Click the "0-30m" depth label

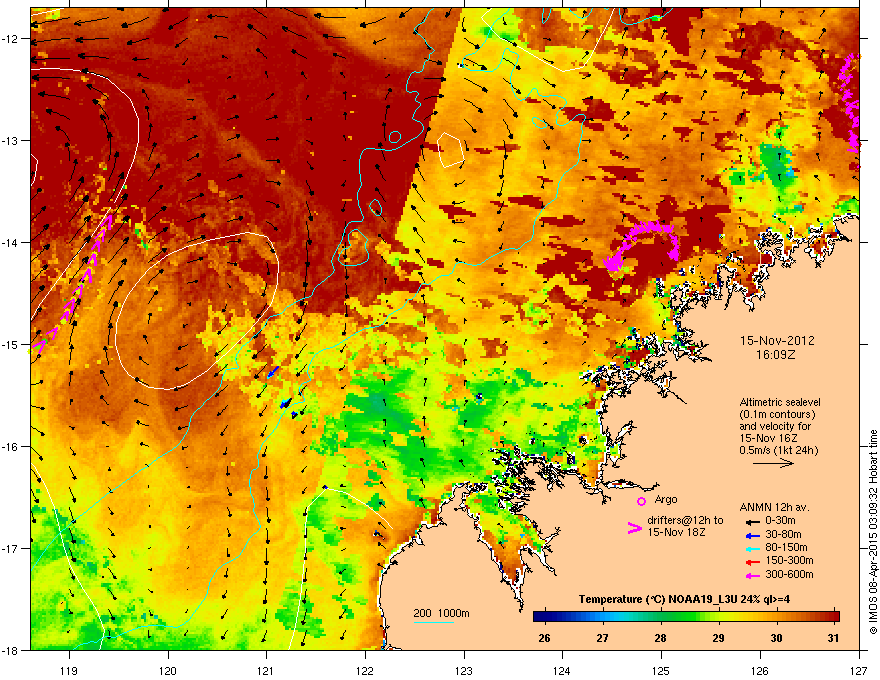click(780, 521)
